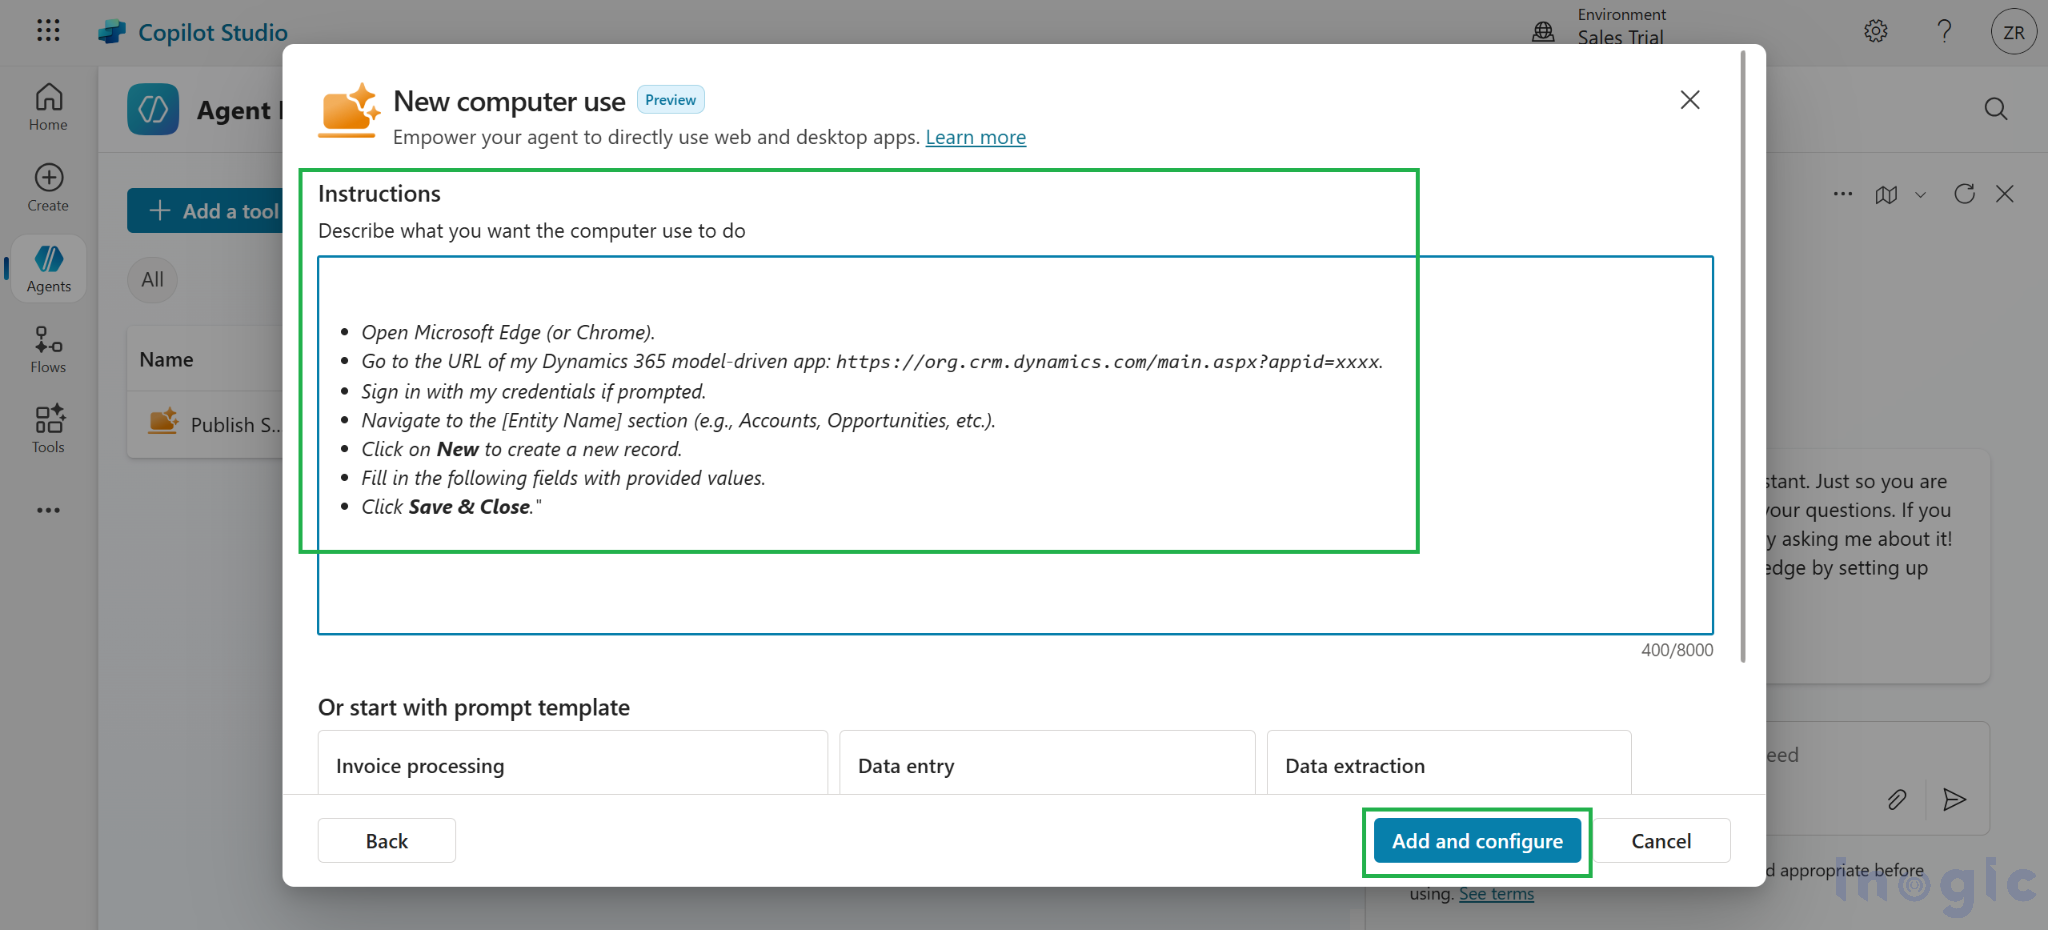Open Flows in the sidebar
Screen dimensions: 2048x930
coord(48,350)
